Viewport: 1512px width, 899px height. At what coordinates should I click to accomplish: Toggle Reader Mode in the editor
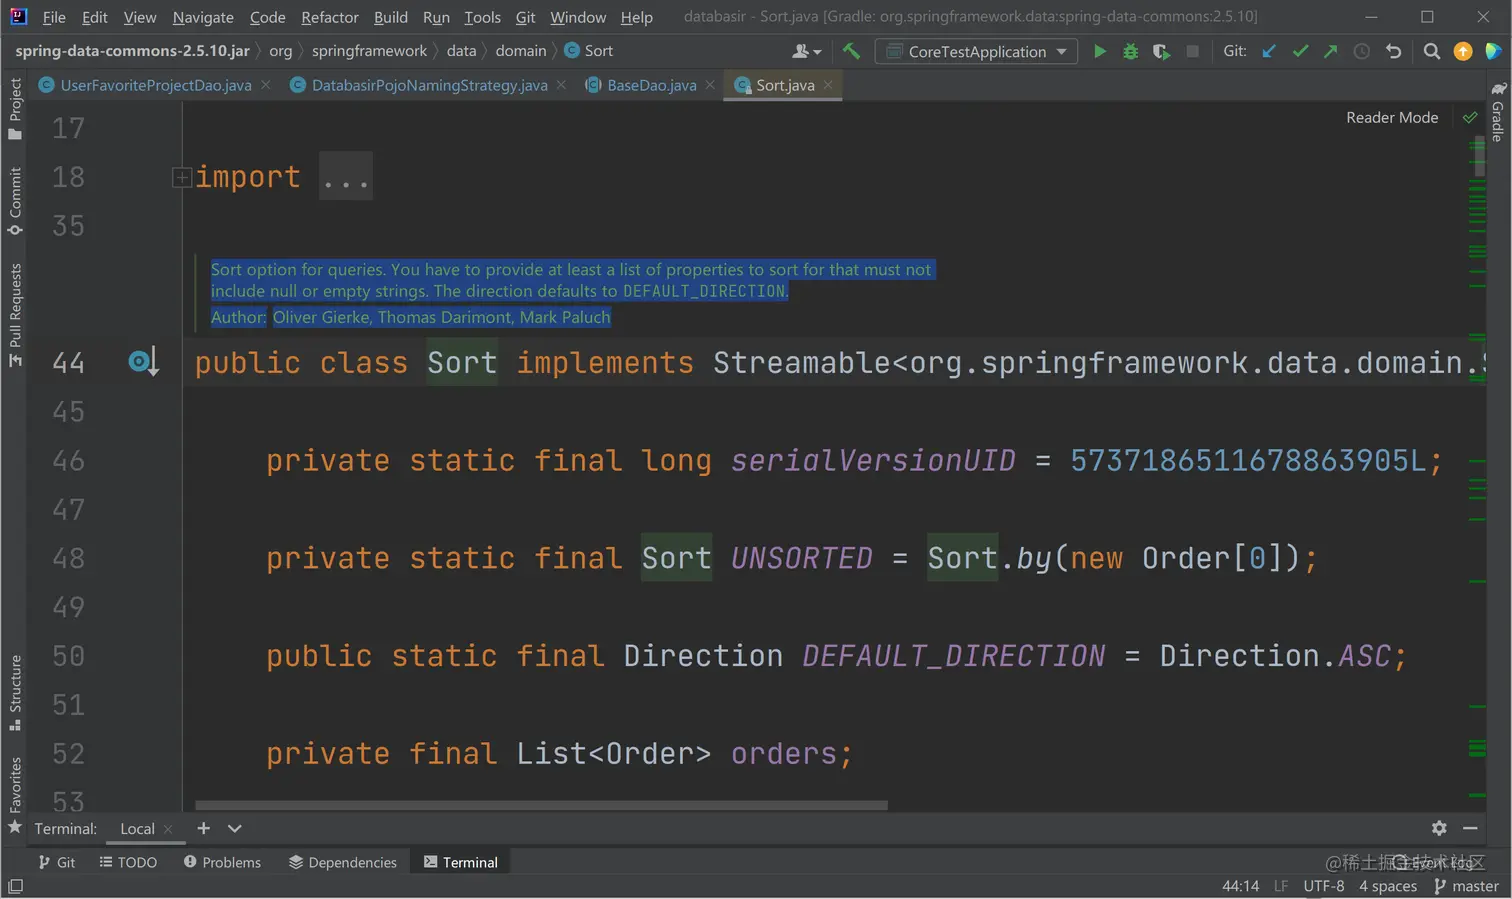tap(1391, 117)
